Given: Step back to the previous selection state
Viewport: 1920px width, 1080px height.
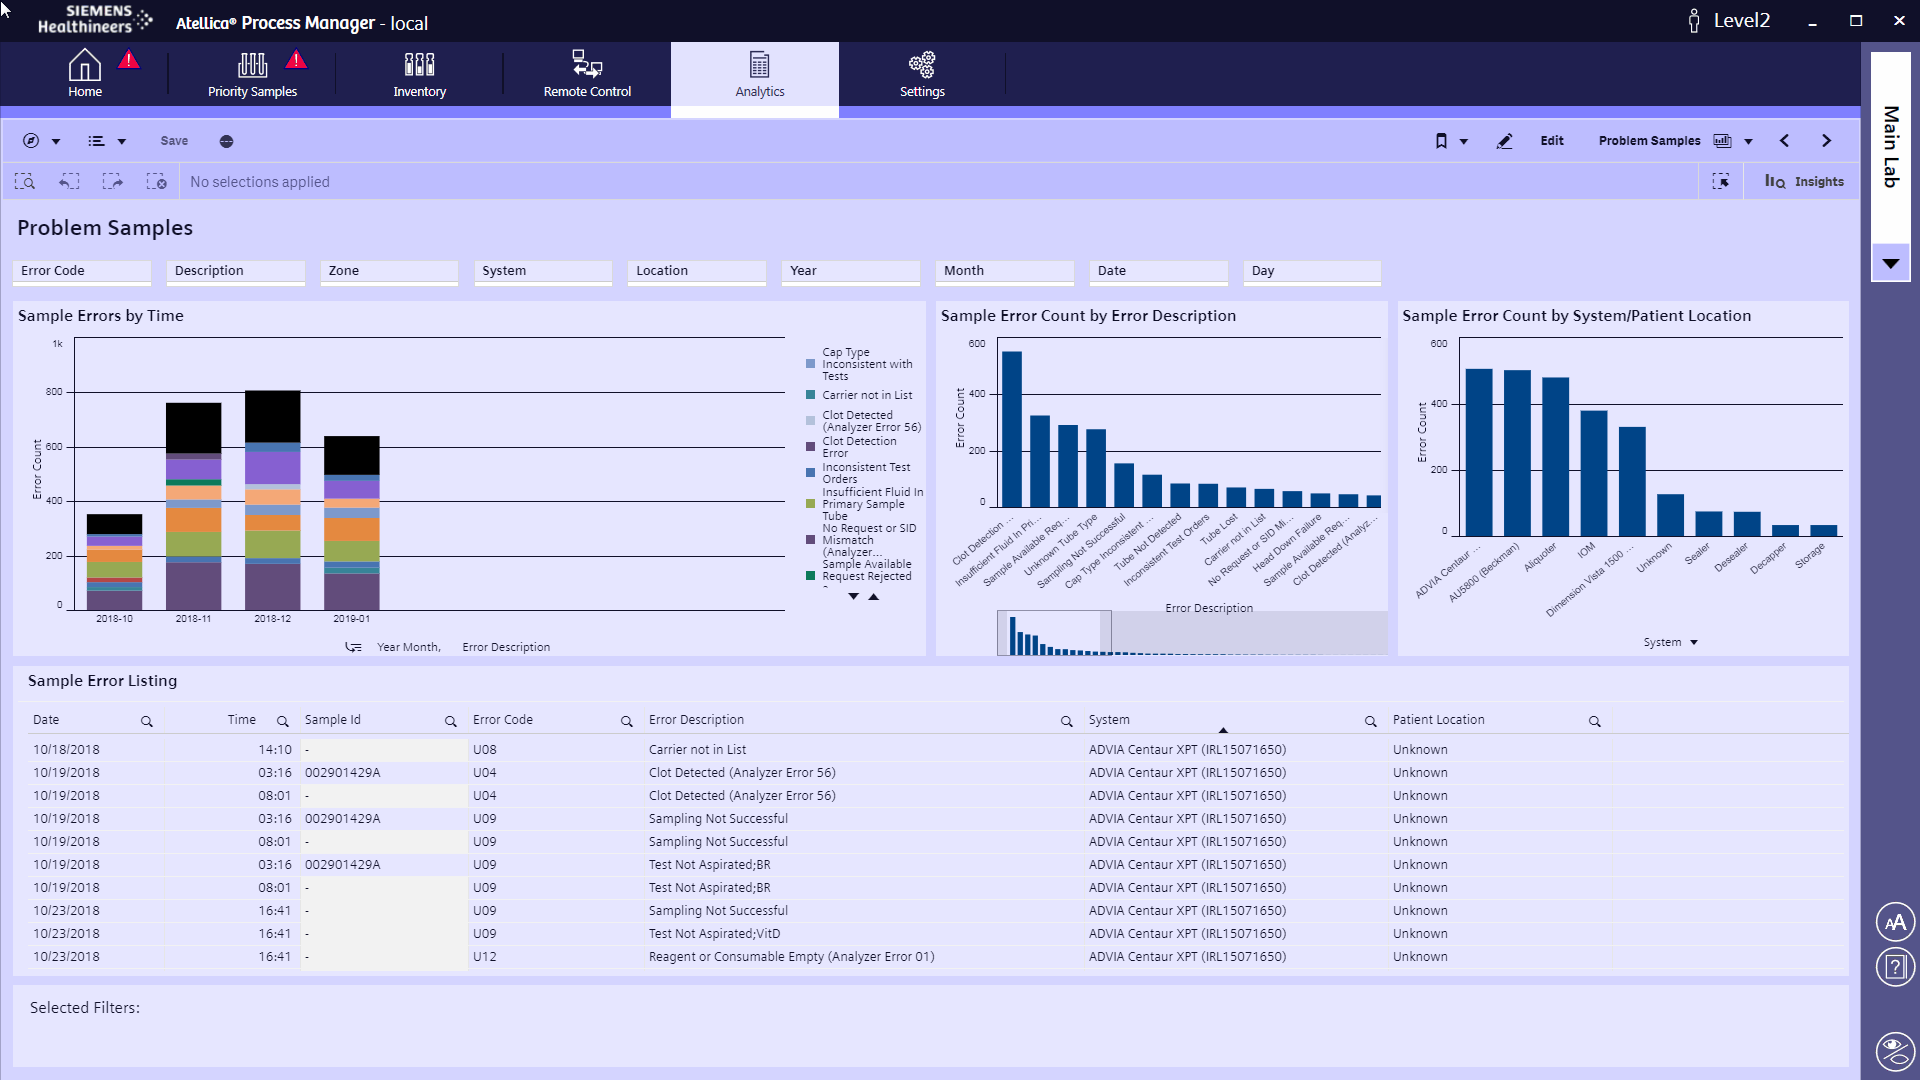Looking at the screenshot, I should [x=69, y=181].
